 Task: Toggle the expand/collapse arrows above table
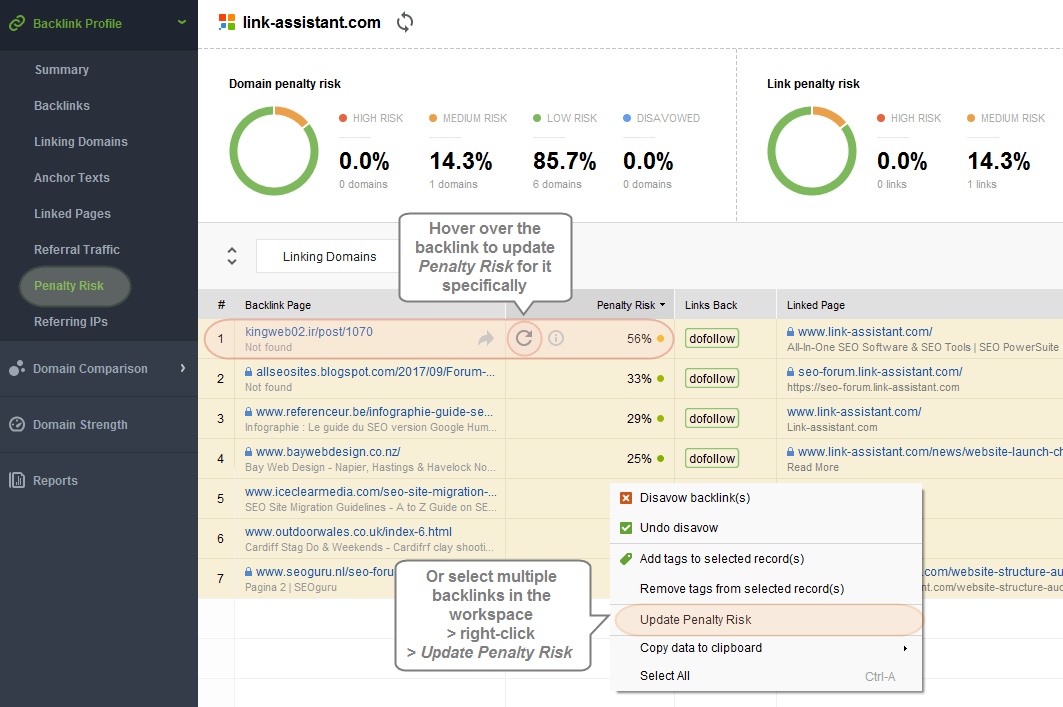[x=232, y=256]
